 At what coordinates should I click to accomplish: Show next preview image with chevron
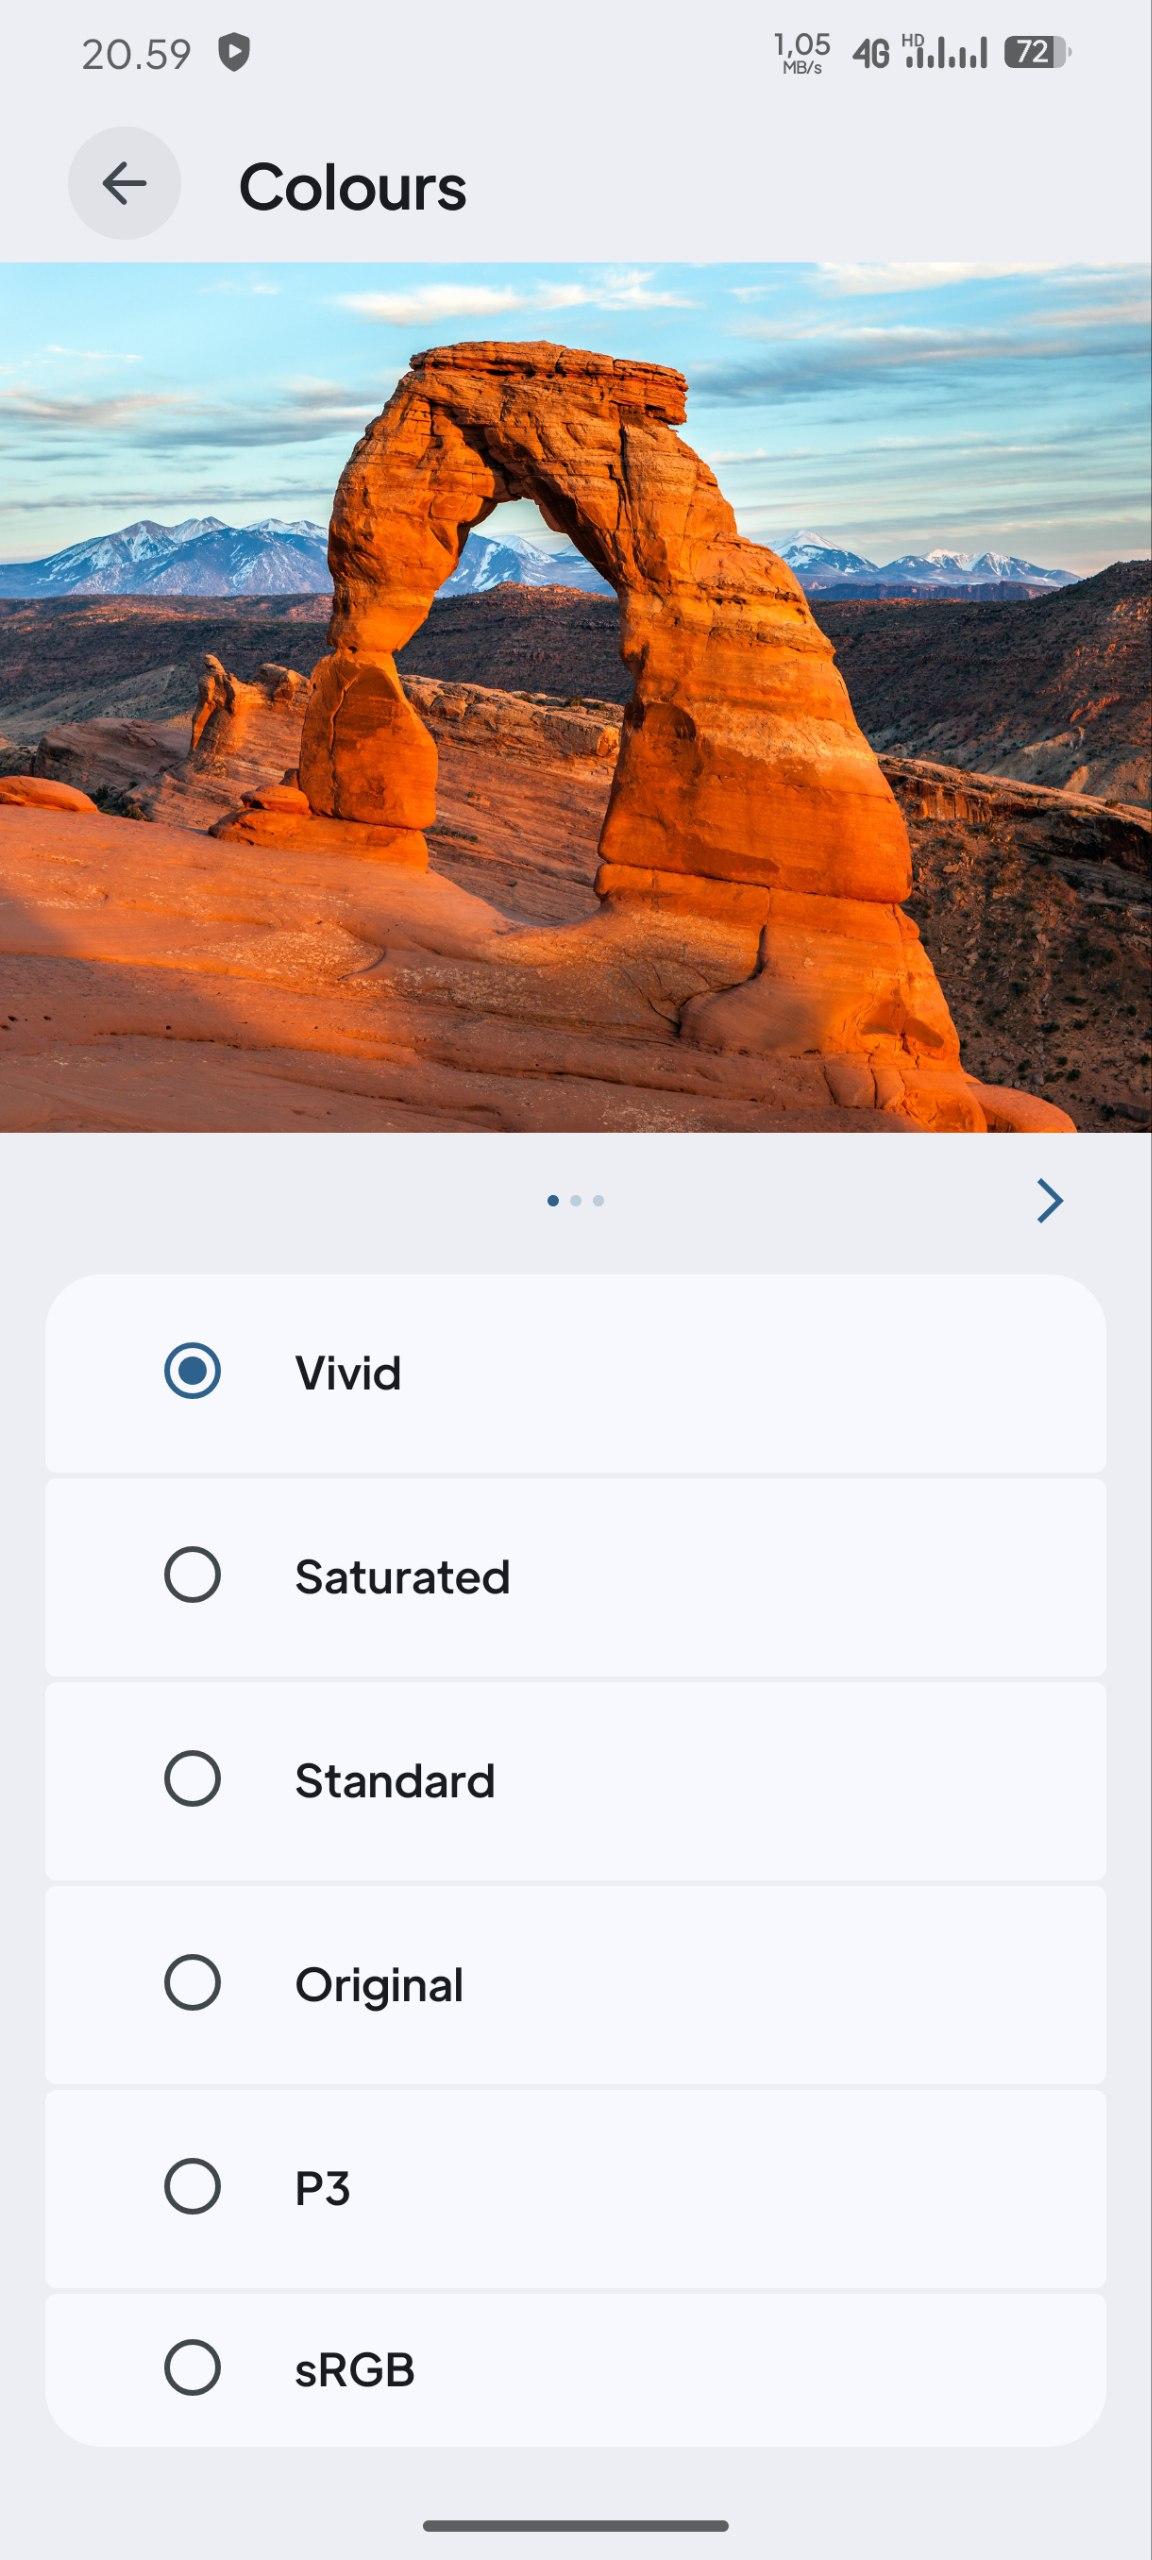point(1049,1201)
